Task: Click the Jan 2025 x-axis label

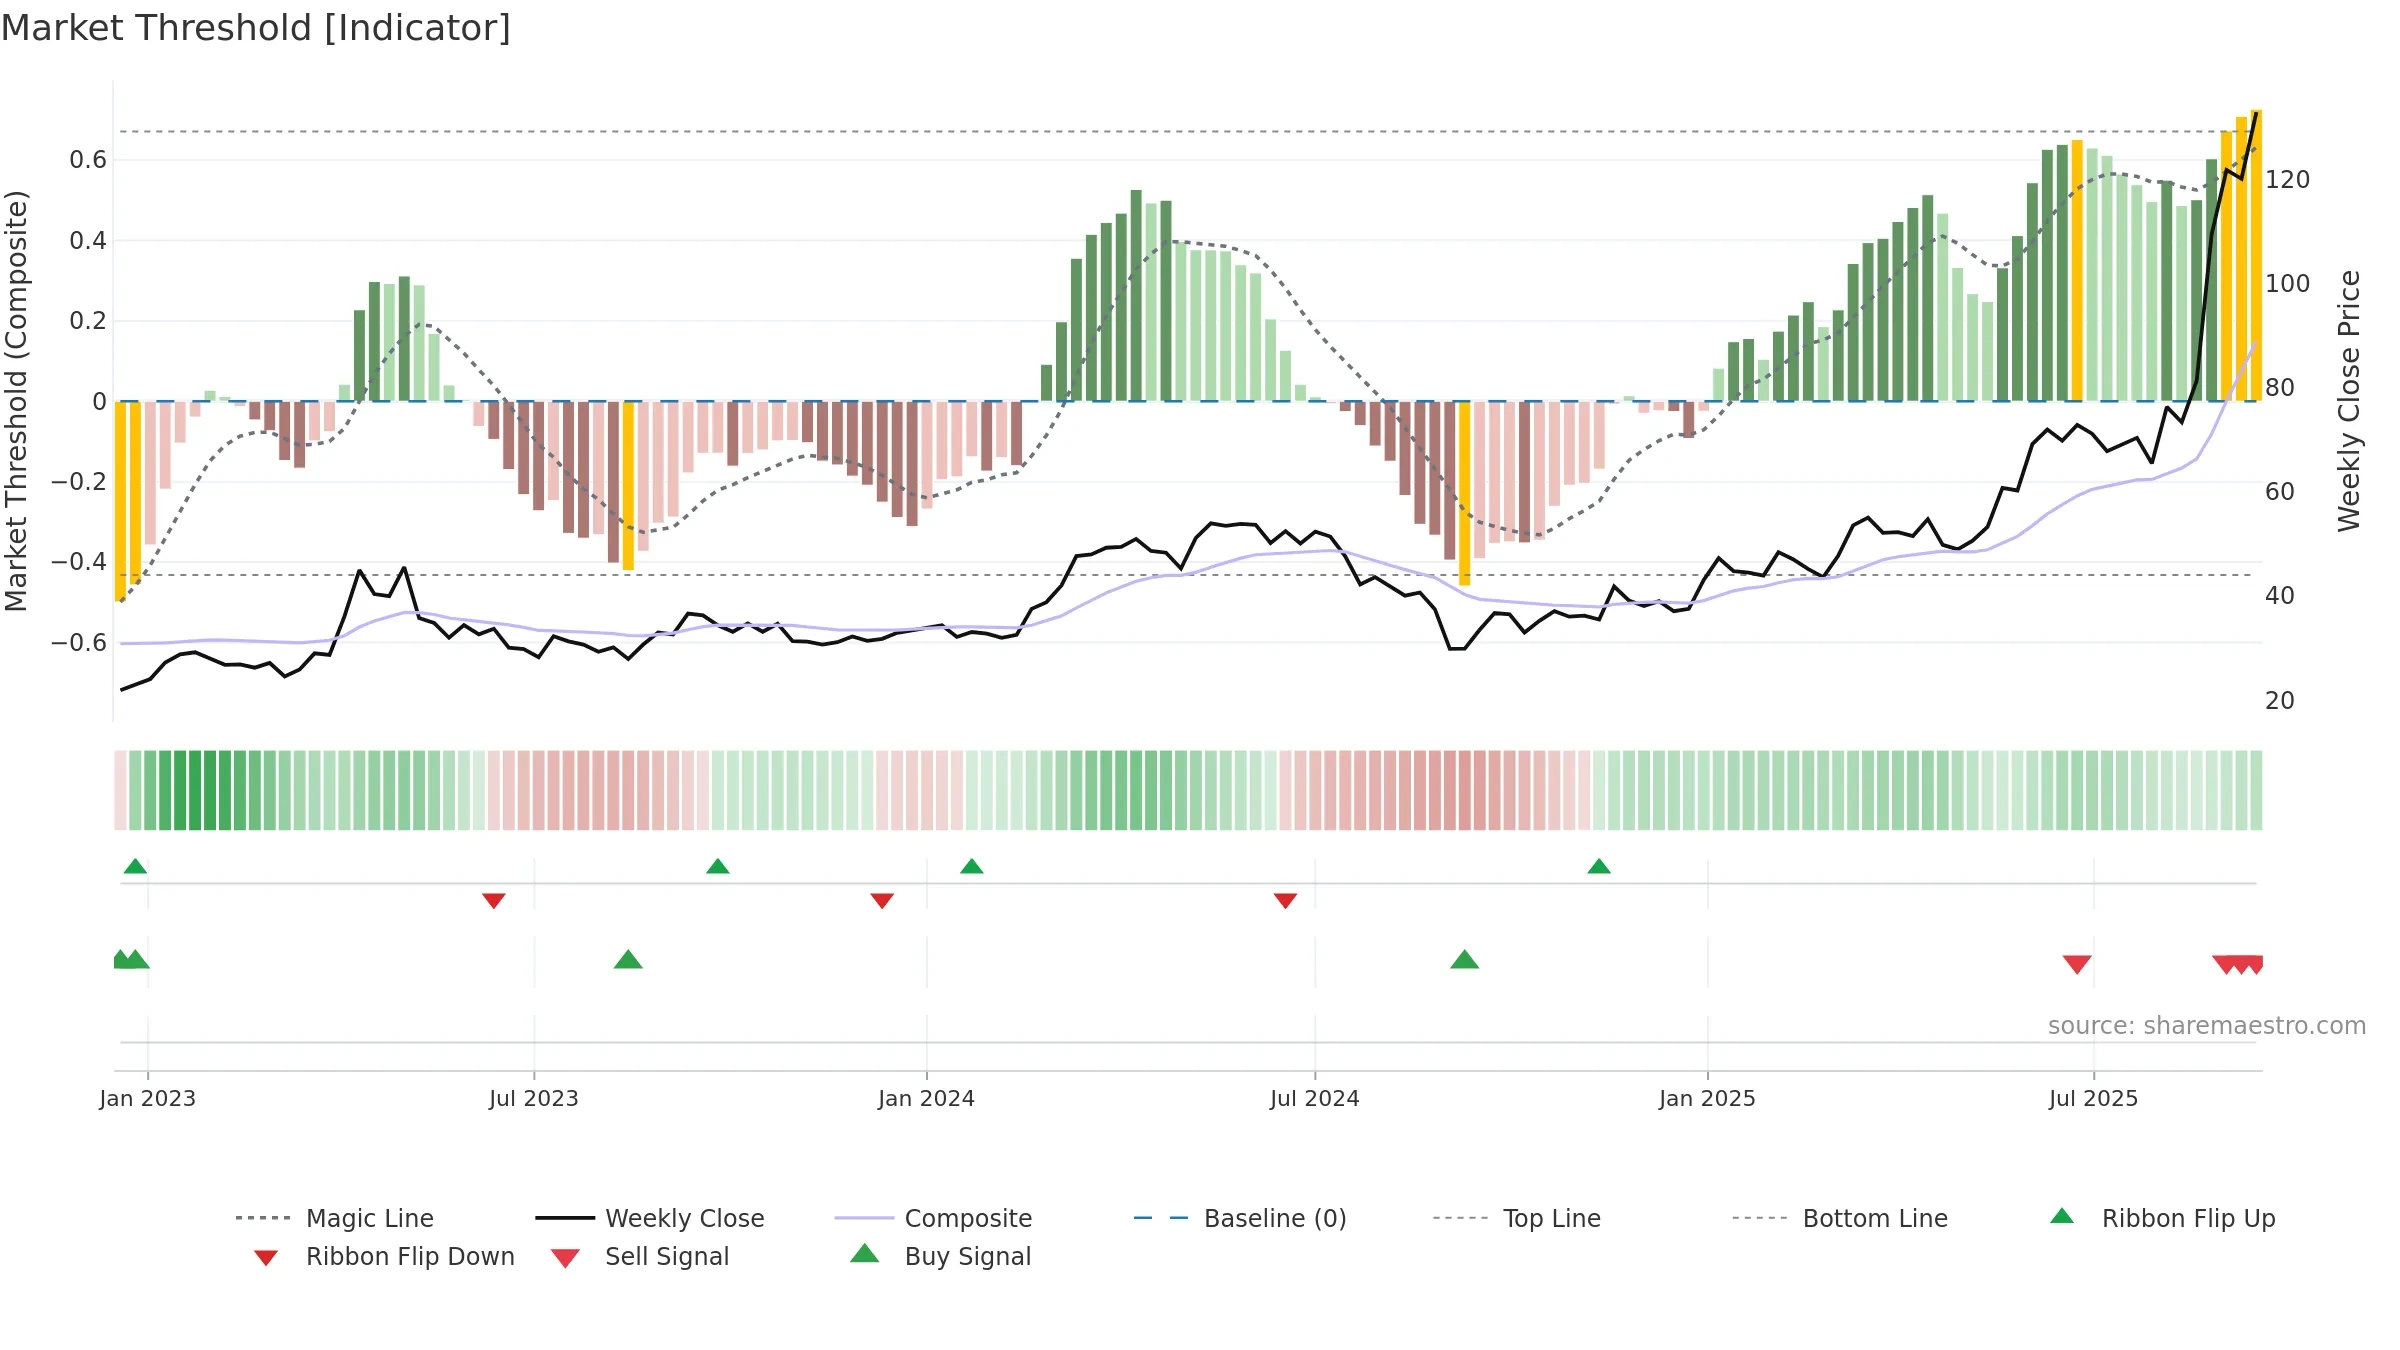Action: [x=1708, y=1098]
